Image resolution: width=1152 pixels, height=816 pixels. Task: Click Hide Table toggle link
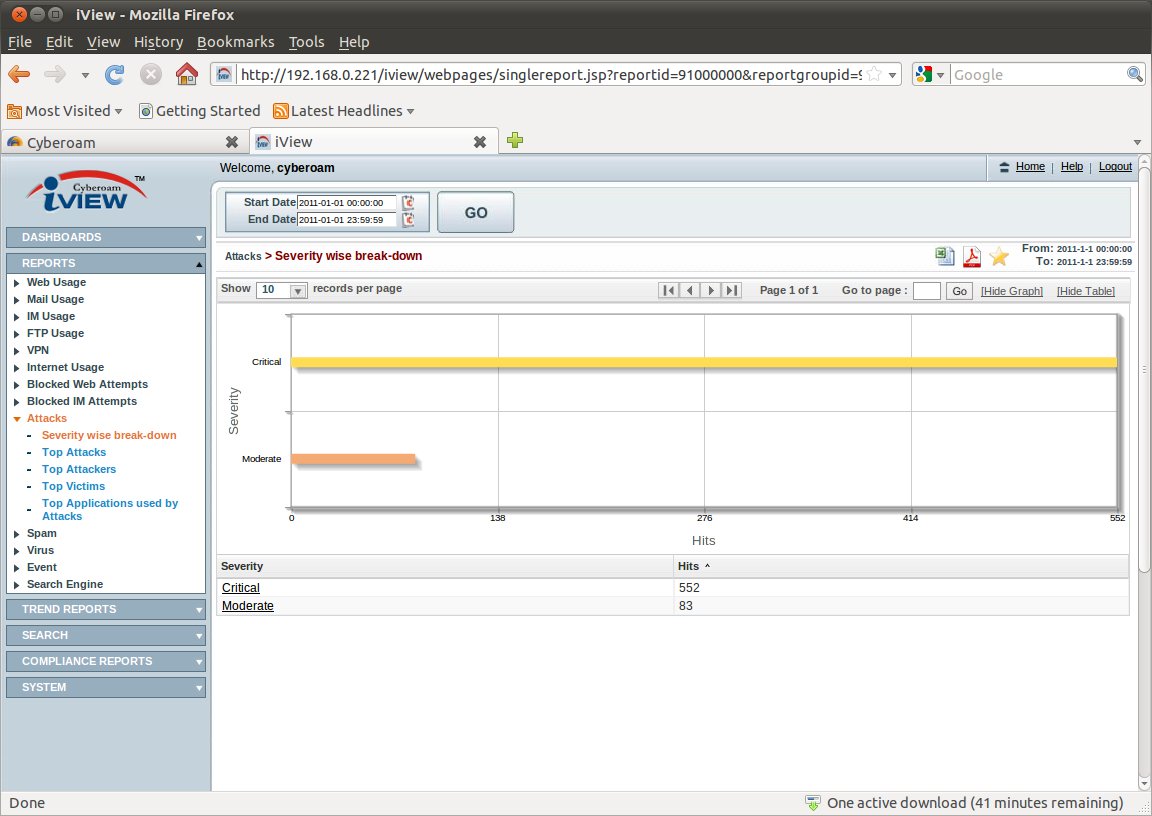(1085, 291)
